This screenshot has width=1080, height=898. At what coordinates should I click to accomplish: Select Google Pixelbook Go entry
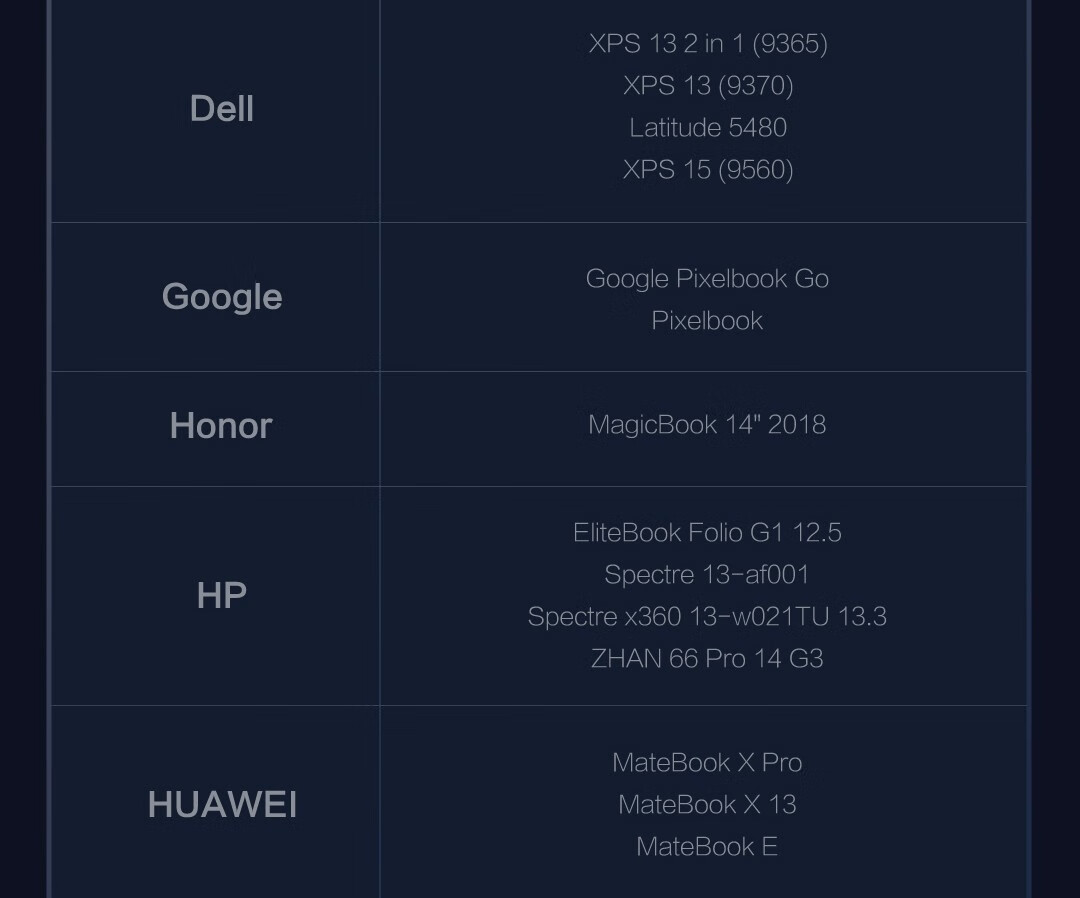[707, 279]
